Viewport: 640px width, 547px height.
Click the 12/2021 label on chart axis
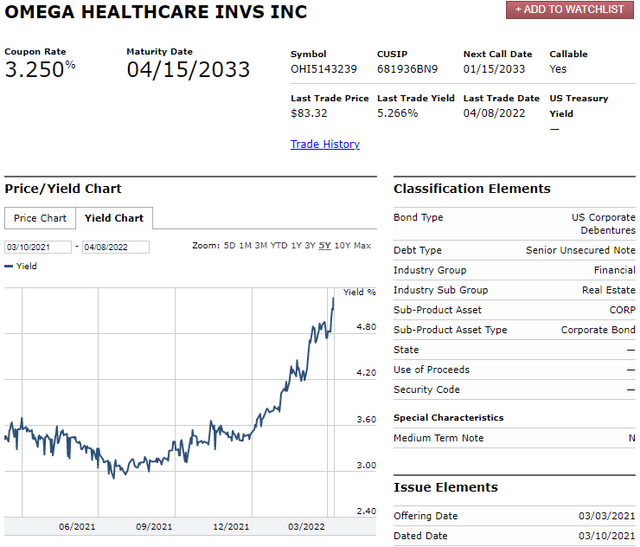pos(231,527)
